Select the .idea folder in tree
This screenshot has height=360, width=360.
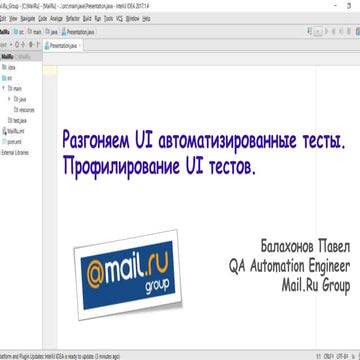(x=8, y=67)
